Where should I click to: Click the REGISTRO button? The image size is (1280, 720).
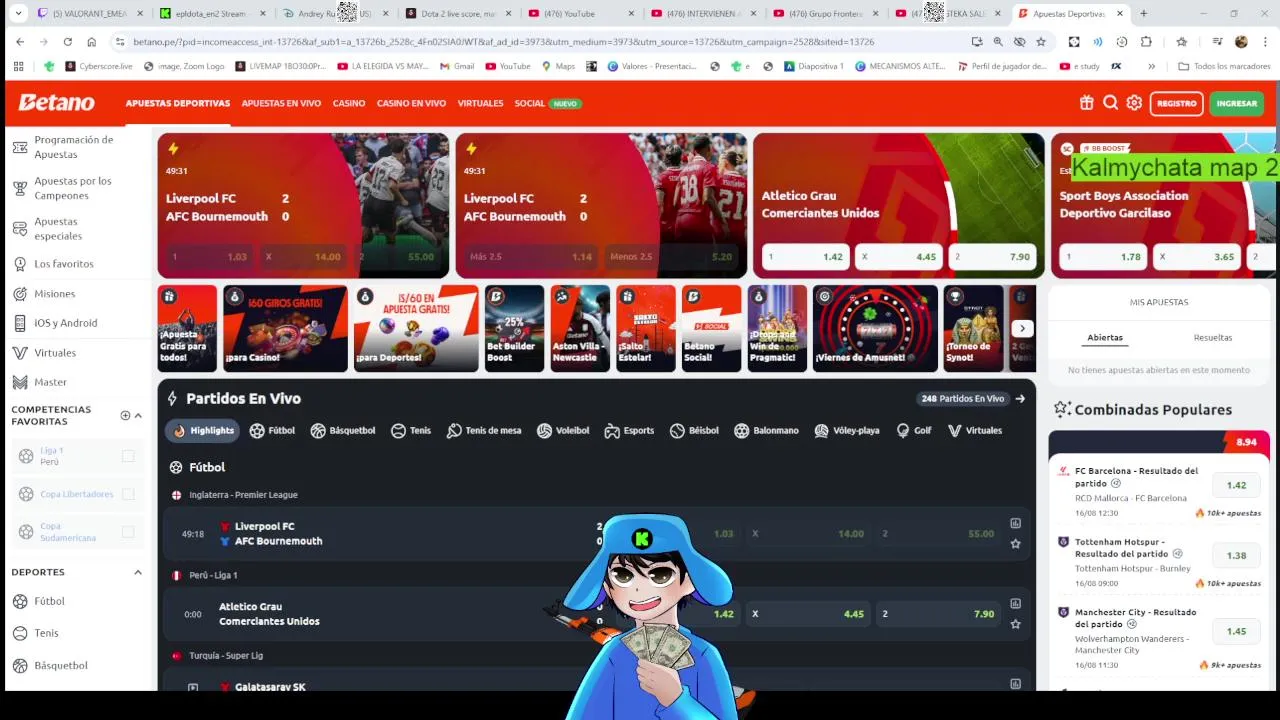pyautogui.click(x=1176, y=103)
